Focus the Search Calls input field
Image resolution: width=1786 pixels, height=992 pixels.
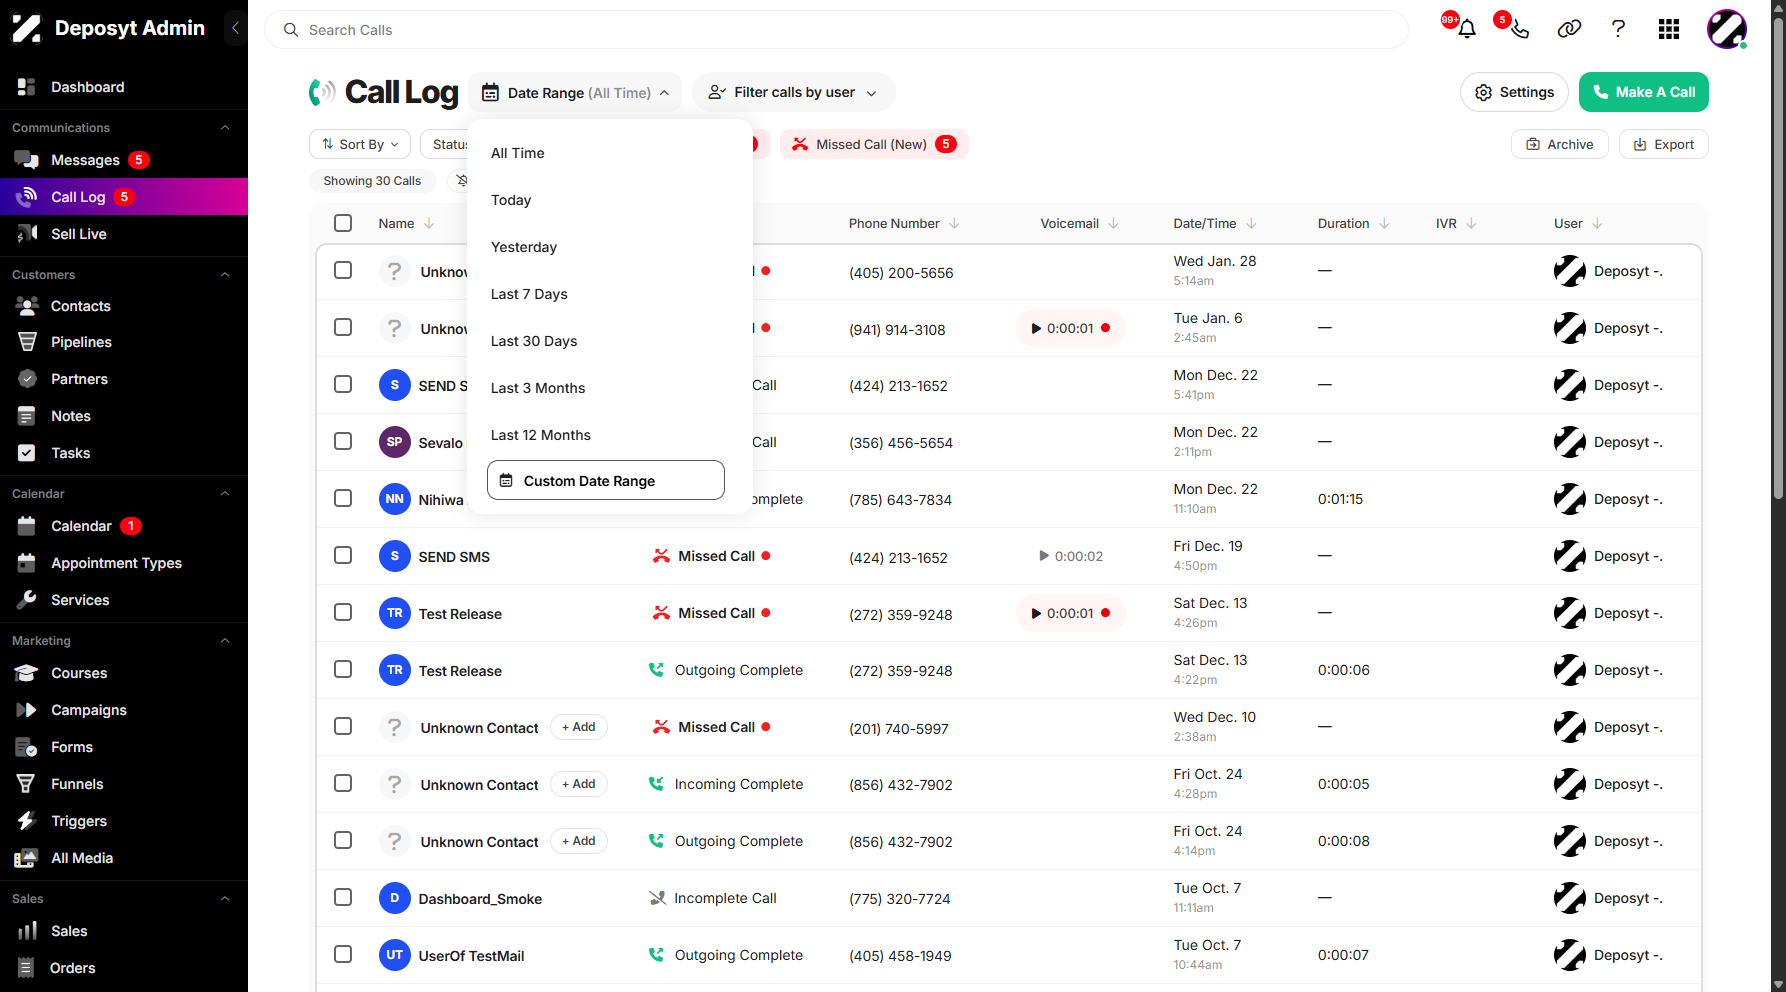point(836,30)
